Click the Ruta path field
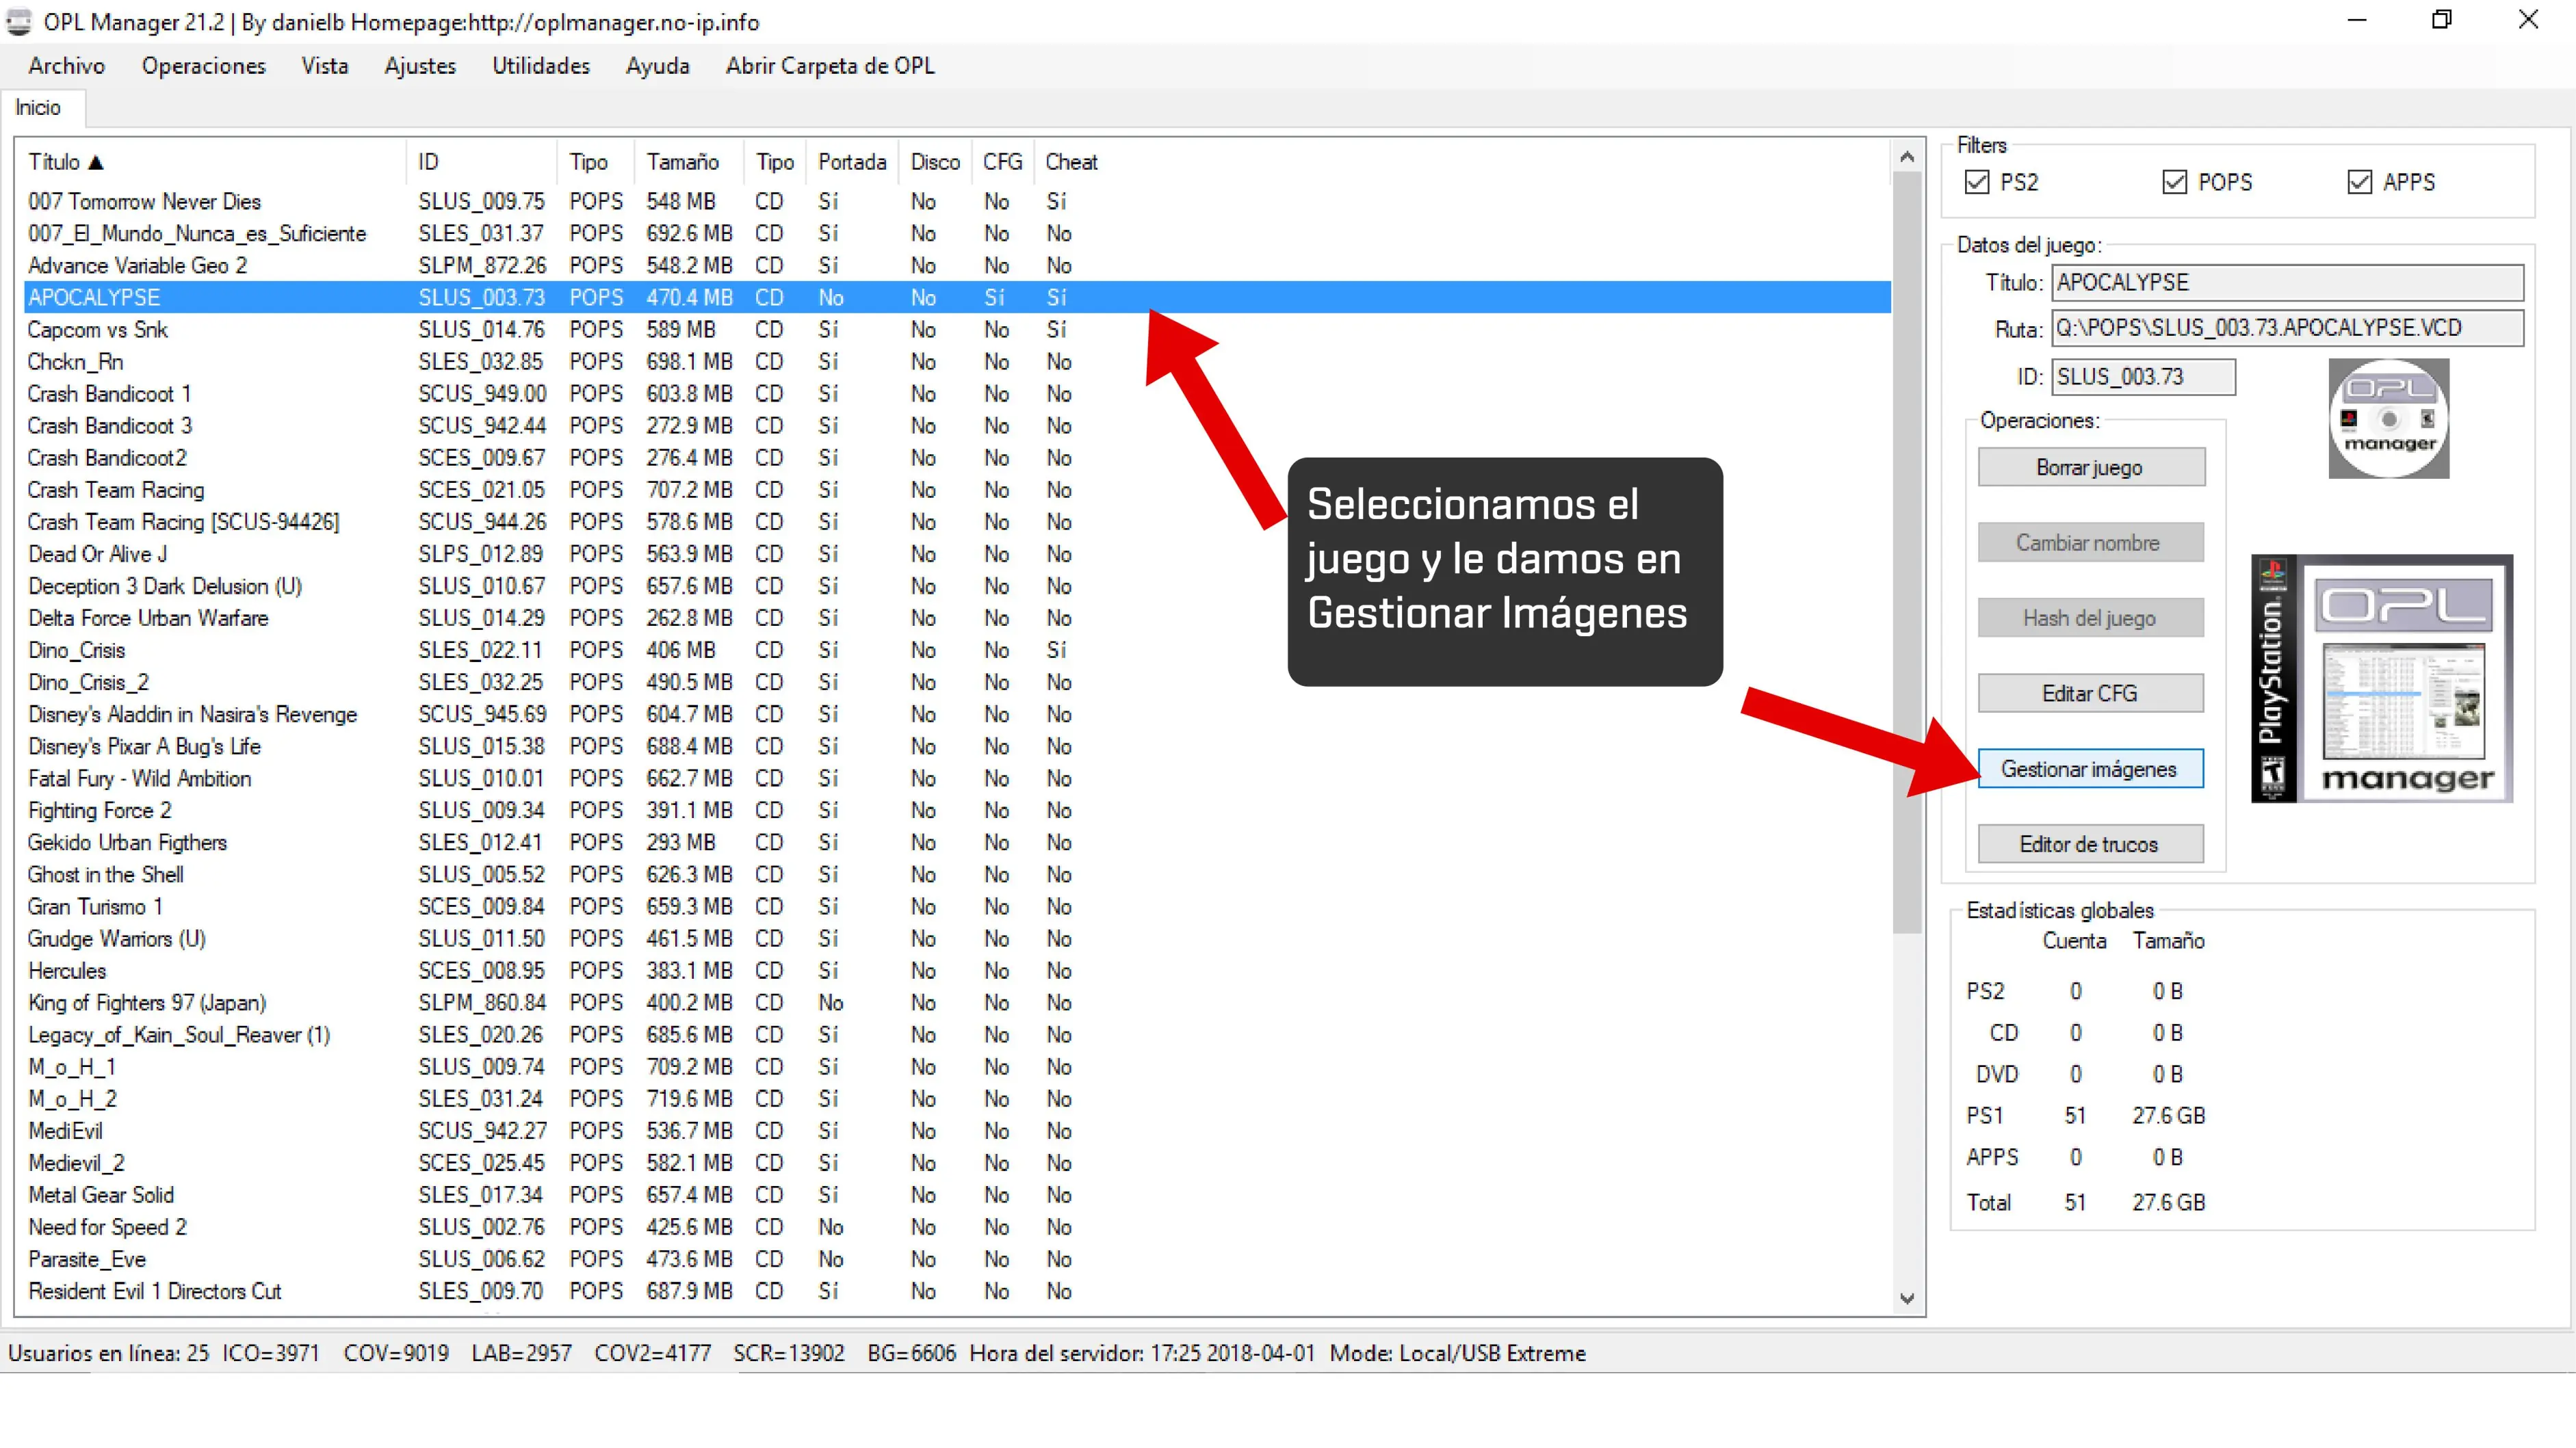 tap(2288, 328)
